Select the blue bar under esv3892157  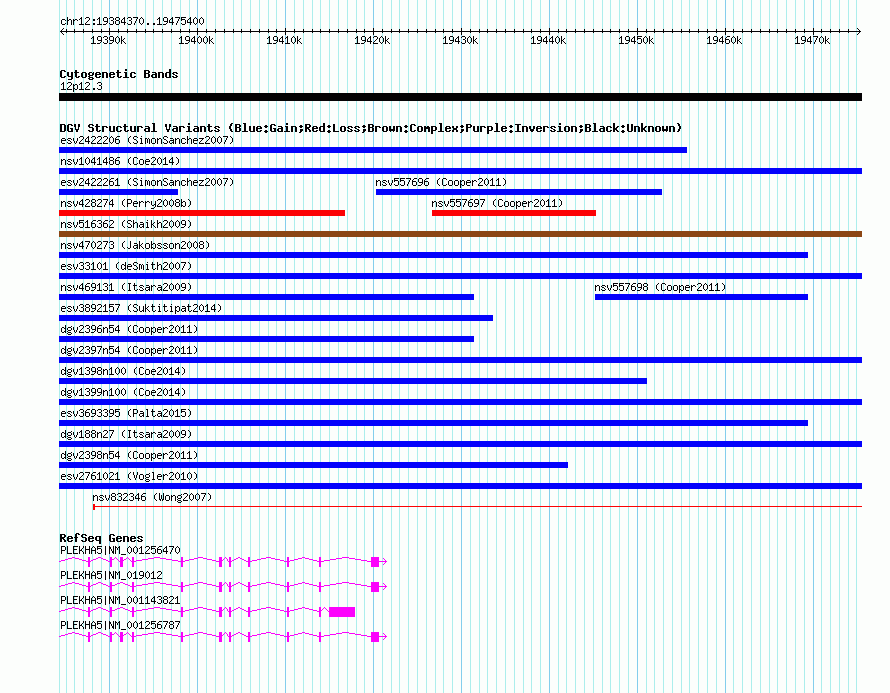pos(276,318)
